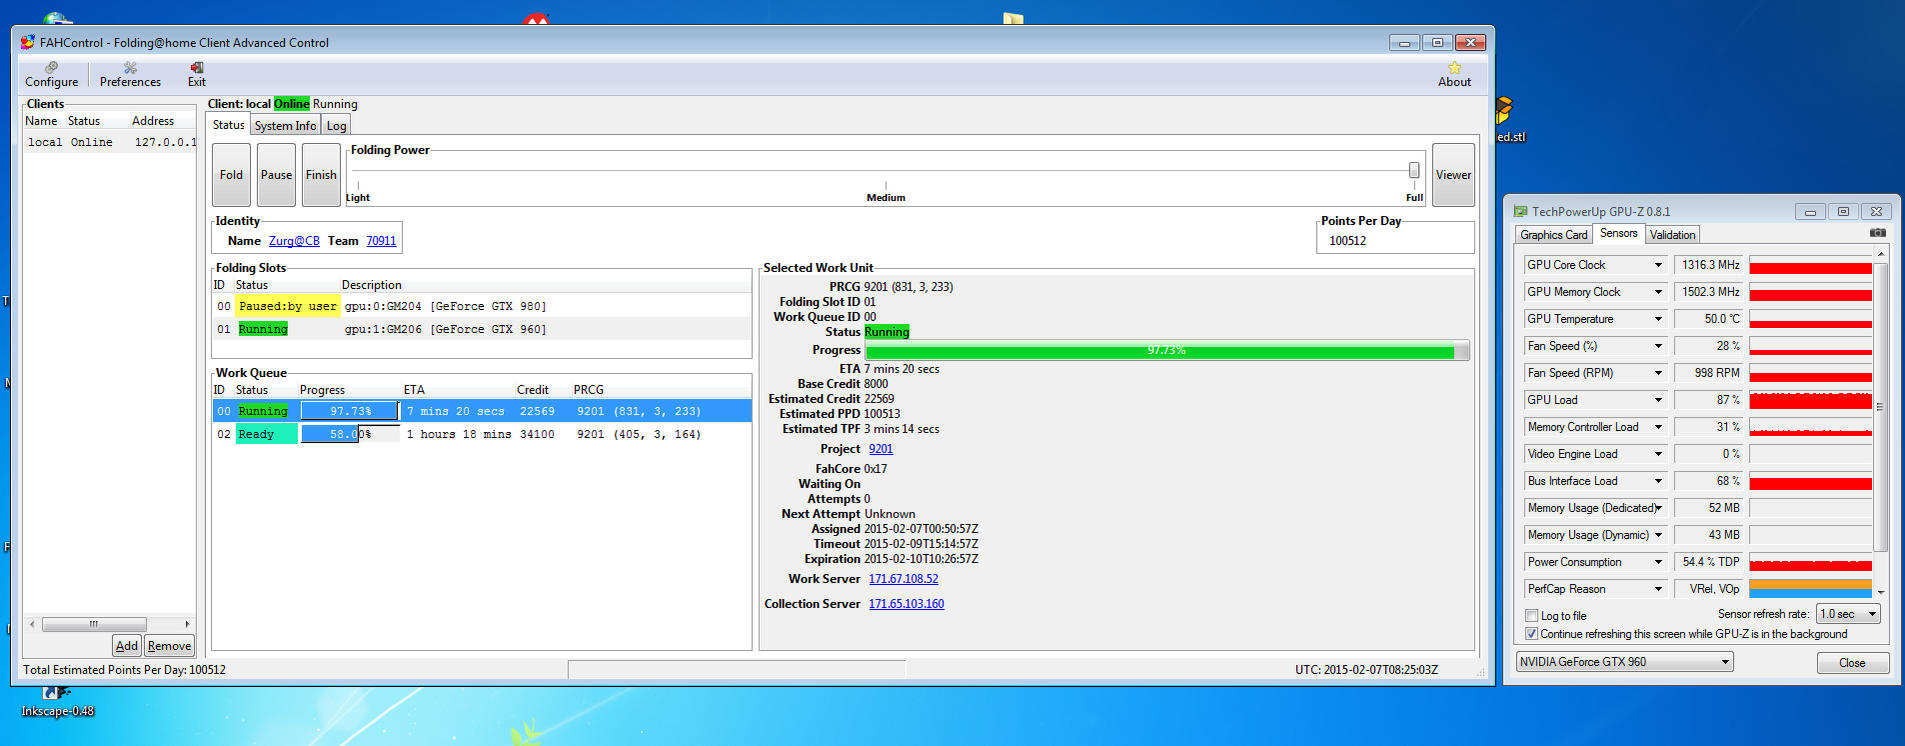This screenshot has height=746, width=1905.
Task: Click Points Per Day value 100512
Action: point(1348,241)
